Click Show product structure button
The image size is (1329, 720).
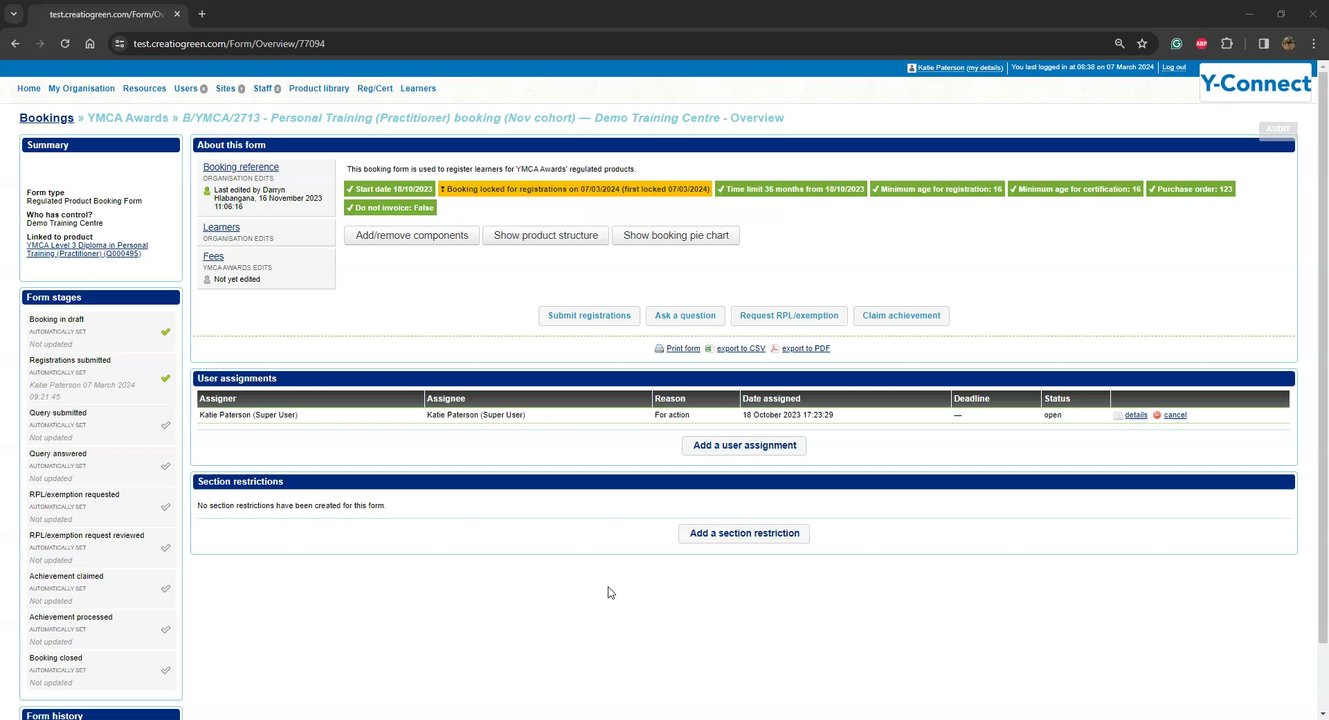point(546,236)
